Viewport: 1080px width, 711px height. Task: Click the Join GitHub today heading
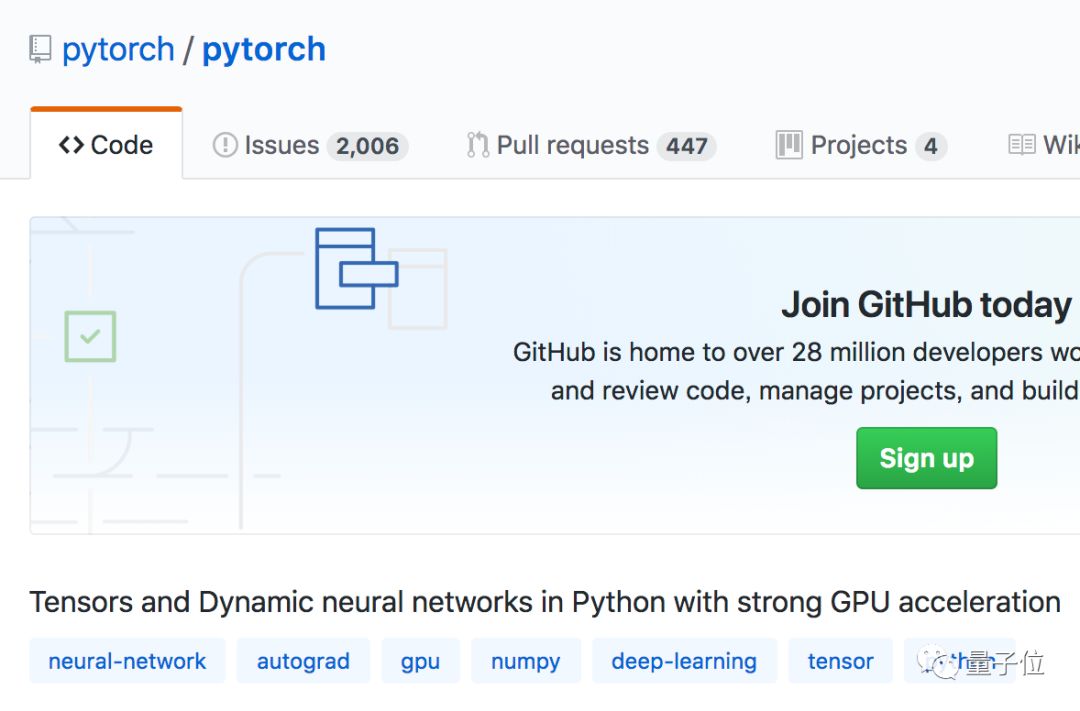(x=926, y=305)
